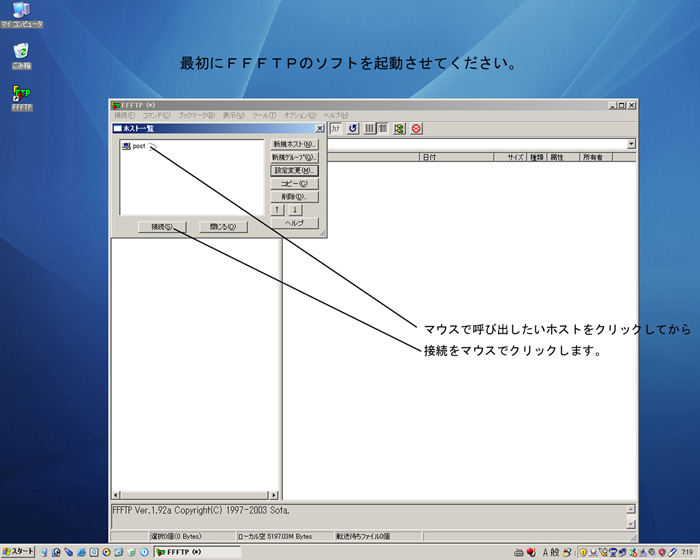Viewport: 700px width, 560px height.
Task: Open the オプション(O) menu
Action: click(x=300, y=115)
